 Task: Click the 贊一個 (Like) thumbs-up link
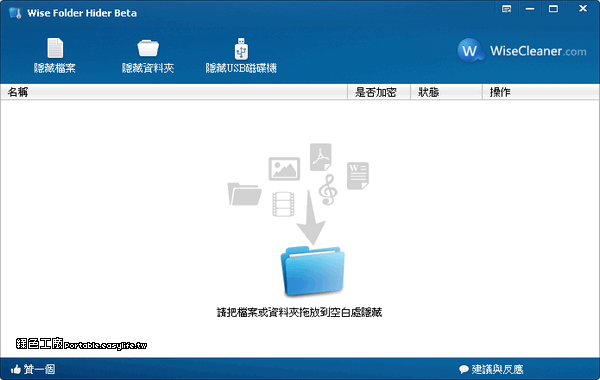[33, 369]
